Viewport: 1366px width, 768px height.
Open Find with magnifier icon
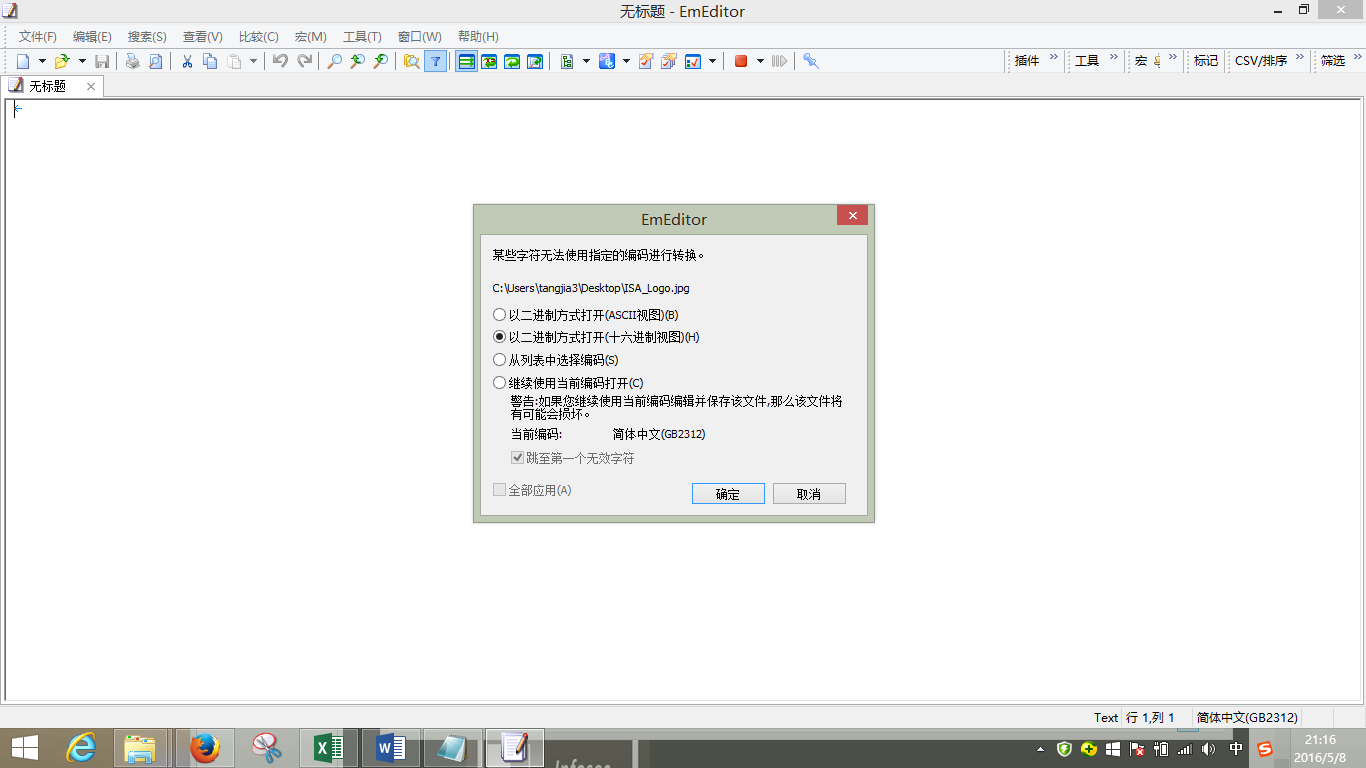click(335, 61)
